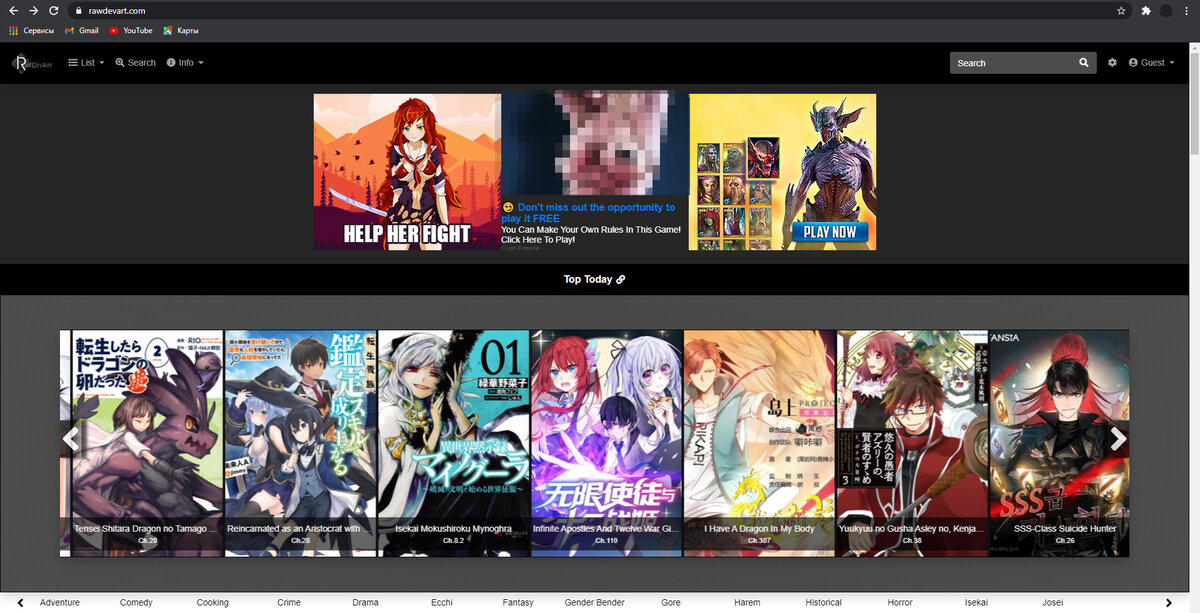
Task: Open the YouTube bookmark
Action: (131, 31)
